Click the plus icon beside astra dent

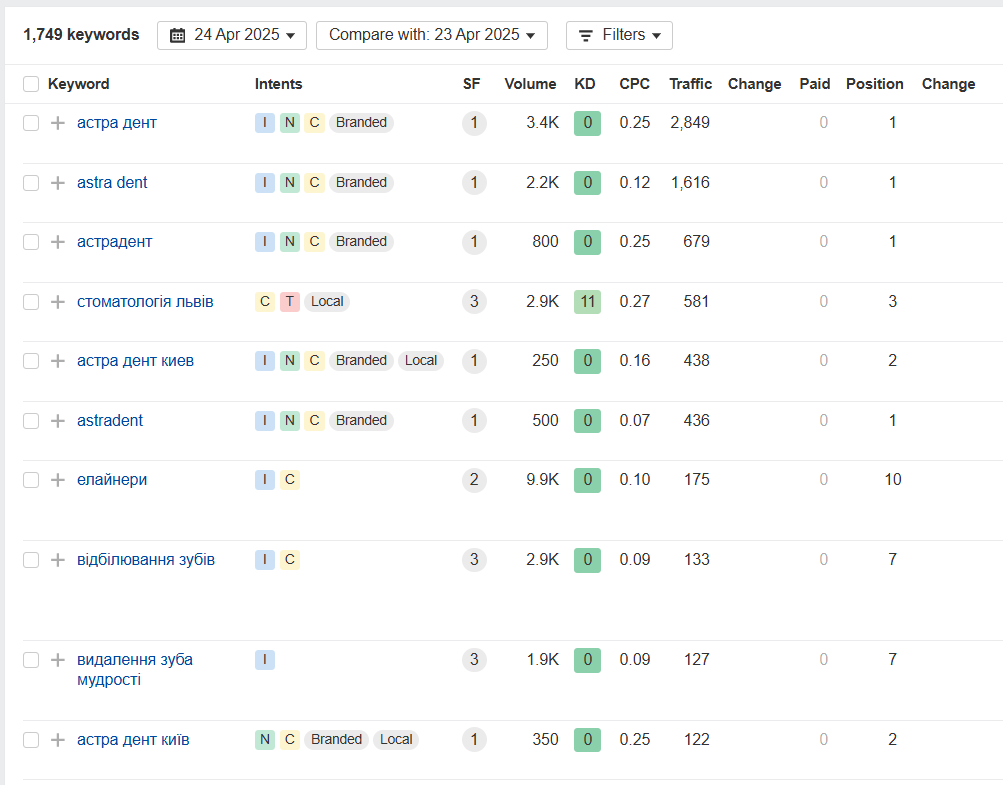[58, 183]
